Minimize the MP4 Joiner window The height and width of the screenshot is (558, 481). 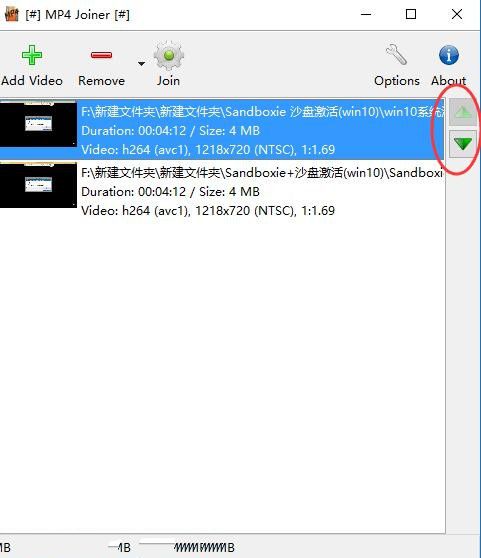(366, 14)
